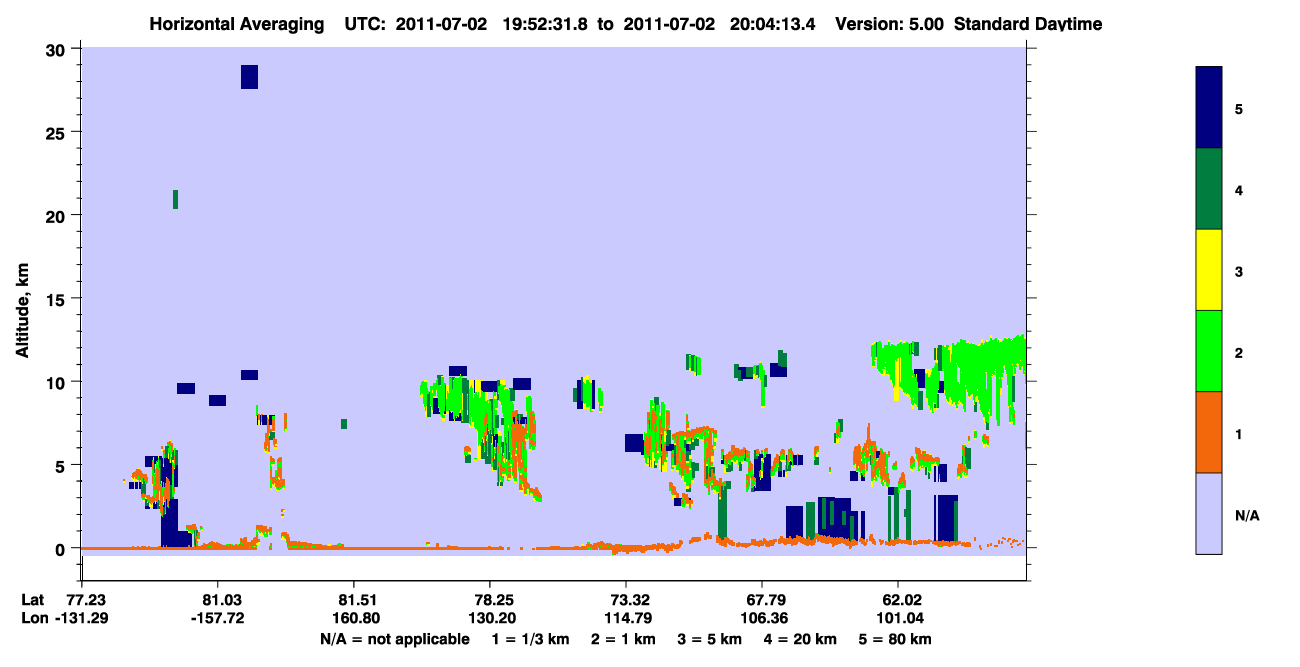Click the orange colorbar segment for 1
The image size is (1300, 667).
pyautogui.click(x=1209, y=432)
